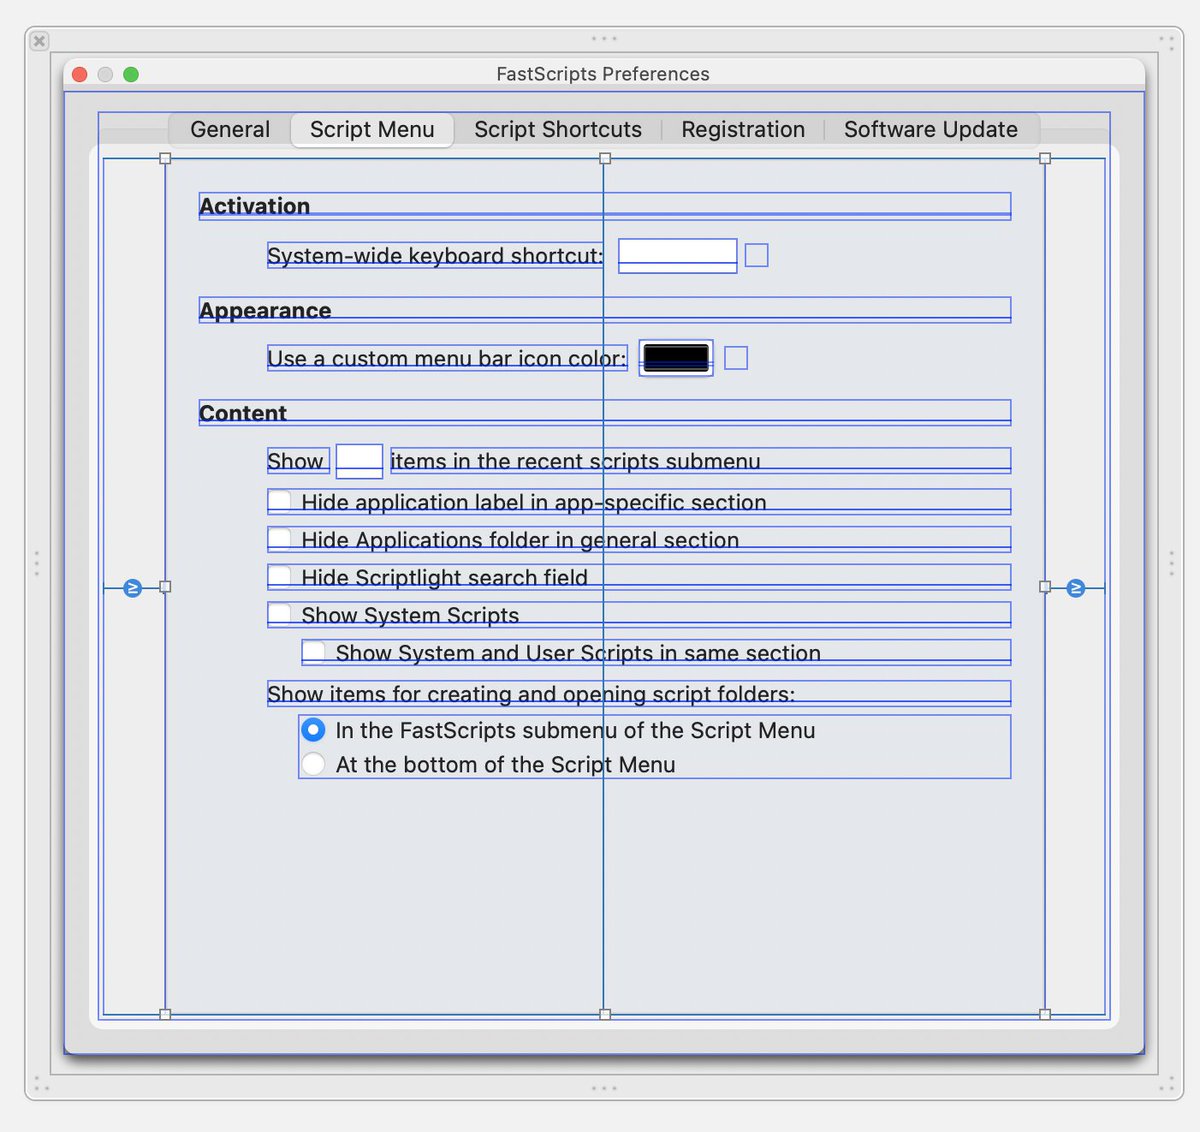Viewport: 1200px width, 1132px height.
Task: Click the System-wide keyboard shortcut label
Action: coord(435,256)
